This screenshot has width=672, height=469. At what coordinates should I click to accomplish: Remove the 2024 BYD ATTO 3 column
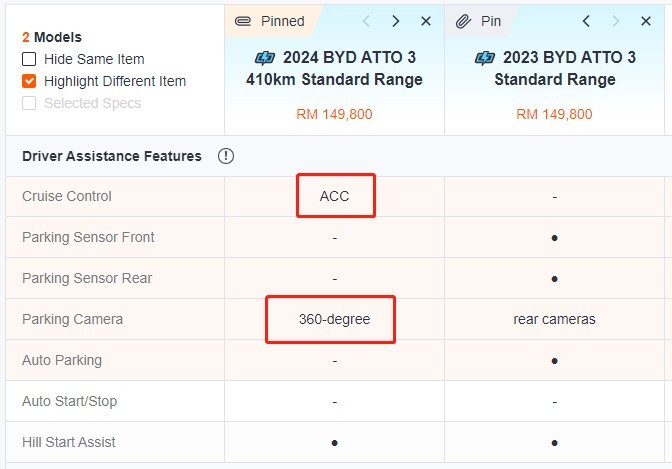coord(426,21)
